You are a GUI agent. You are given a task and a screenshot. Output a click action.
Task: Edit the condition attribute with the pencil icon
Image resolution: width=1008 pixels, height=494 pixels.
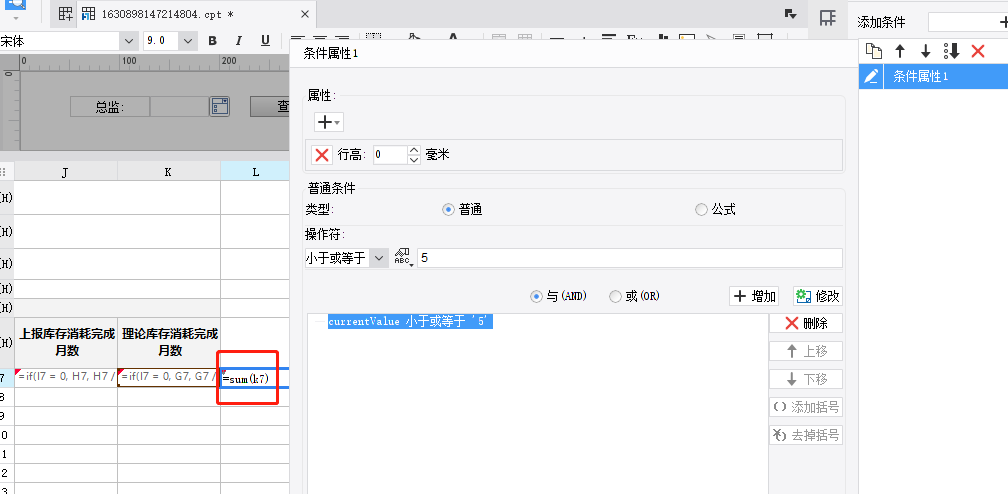pyautogui.click(x=871, y=77)
